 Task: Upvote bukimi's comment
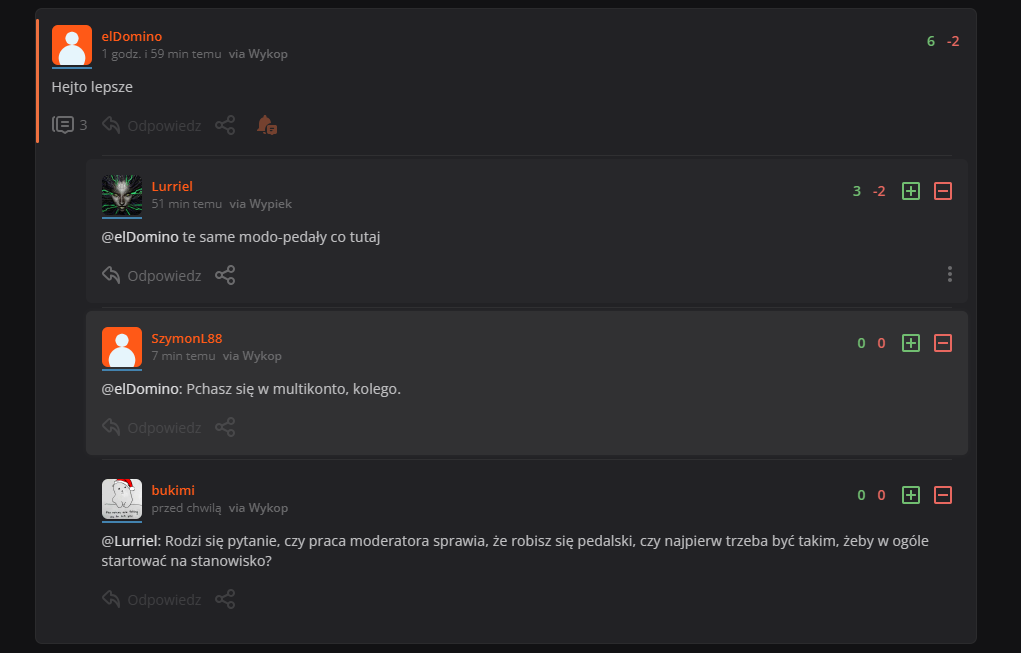click(910, 495)
